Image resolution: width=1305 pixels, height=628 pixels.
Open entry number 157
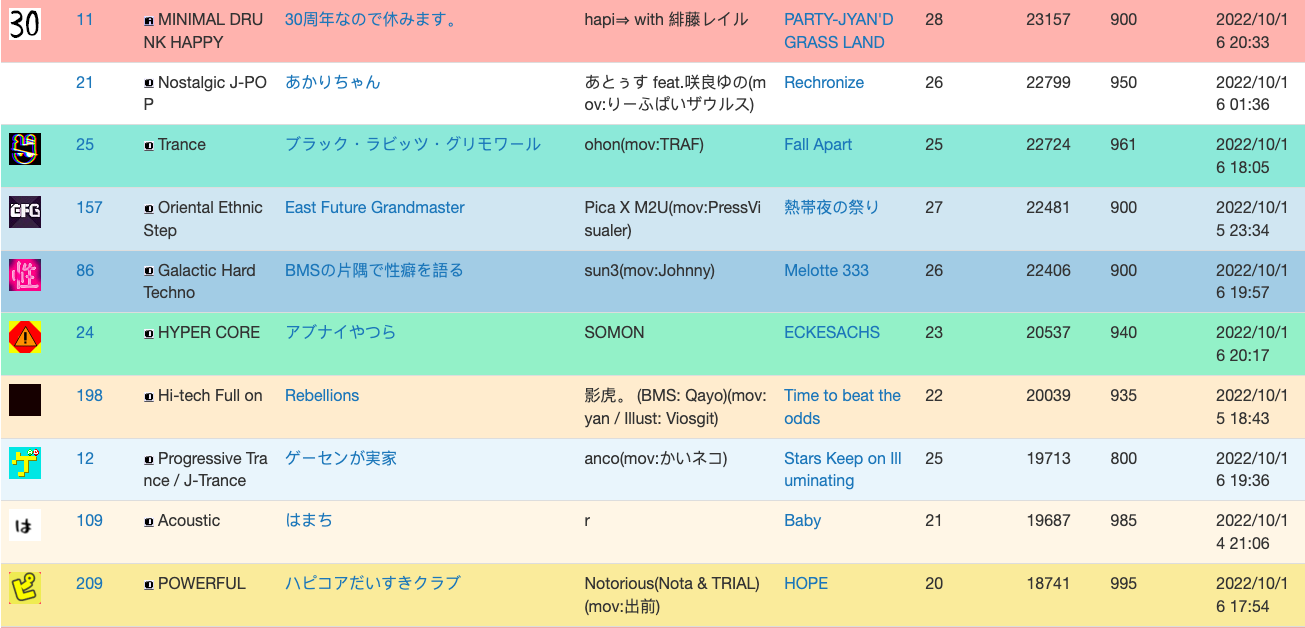click(89, 207)
